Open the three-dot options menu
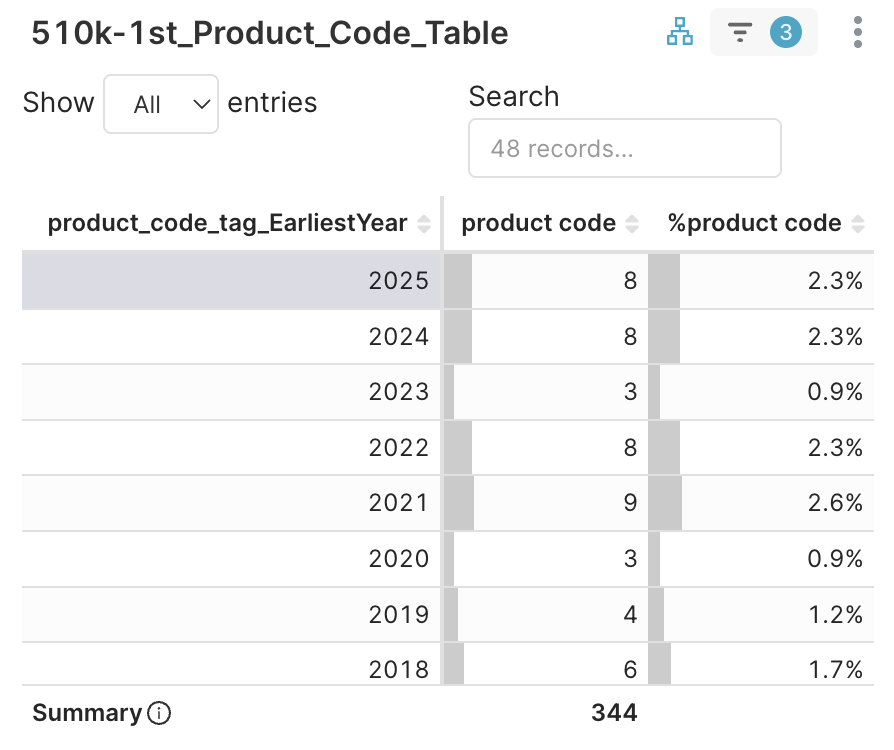894x750 pixels. click(x=858, y=33)
